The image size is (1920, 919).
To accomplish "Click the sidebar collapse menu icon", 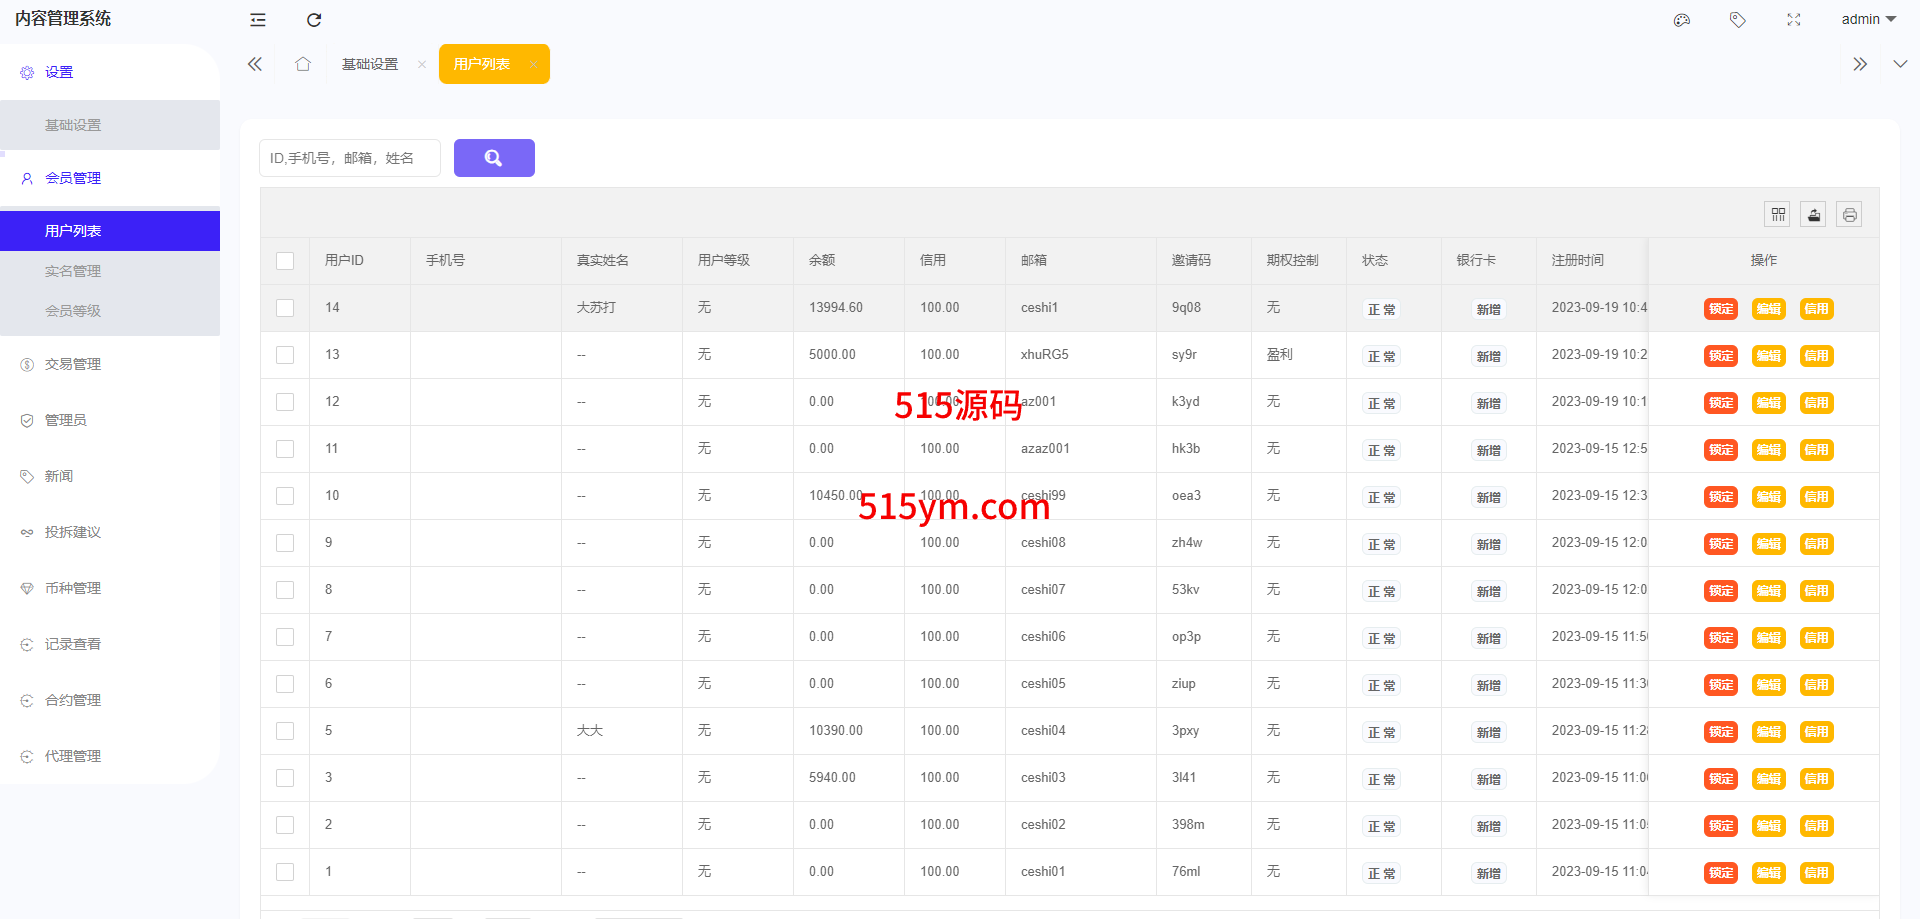I will (258, 20).
